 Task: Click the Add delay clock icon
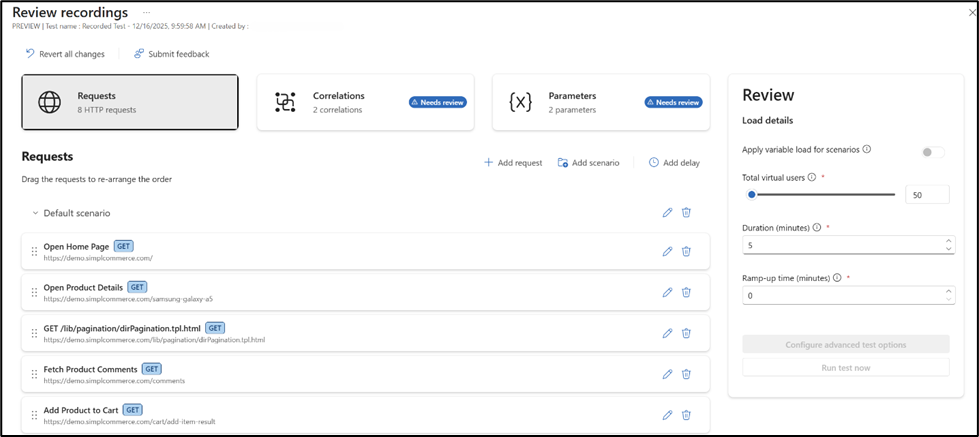(x=654, y=162)
